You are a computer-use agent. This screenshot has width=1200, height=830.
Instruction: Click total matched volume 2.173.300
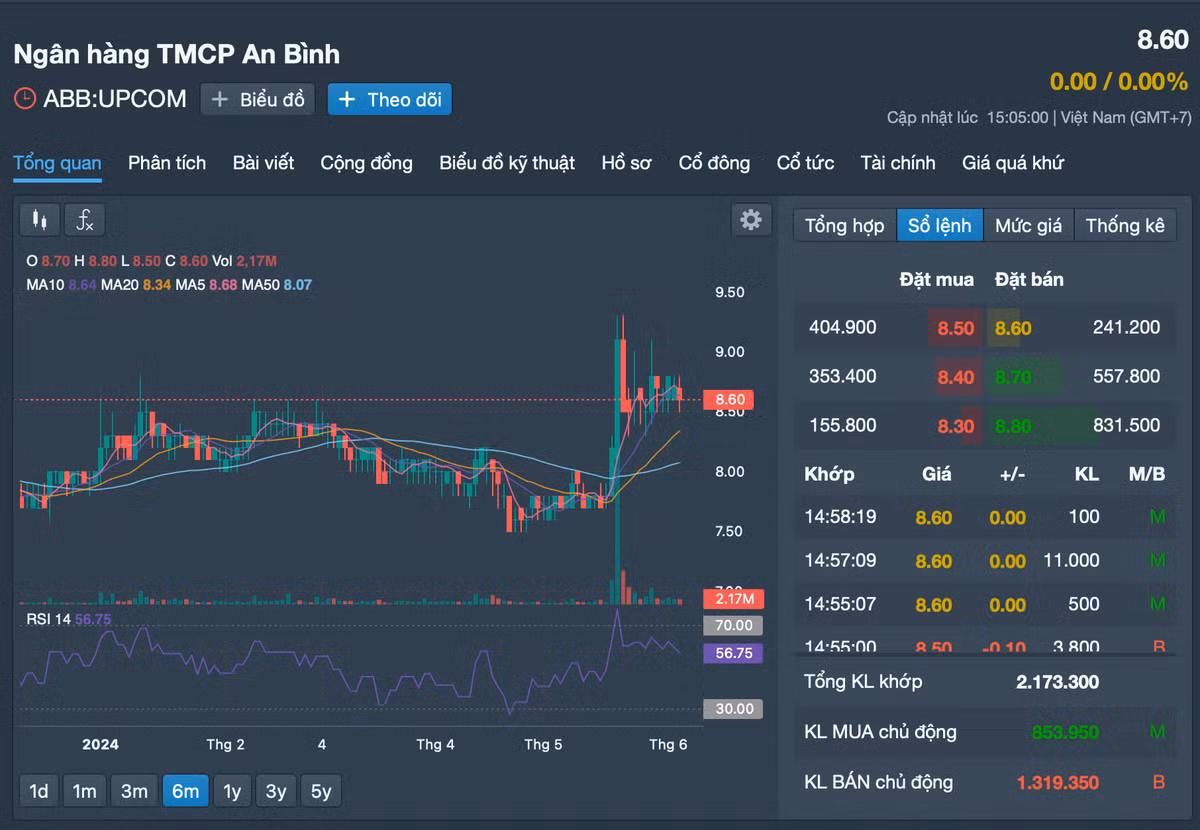[1057, 682]
